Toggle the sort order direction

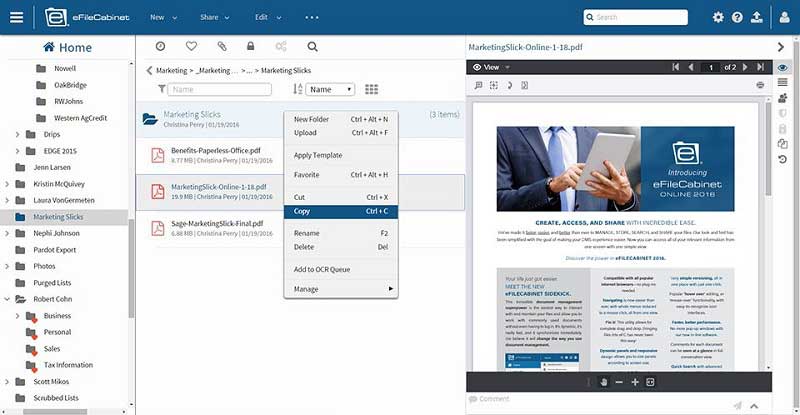(x=297, y=89)
